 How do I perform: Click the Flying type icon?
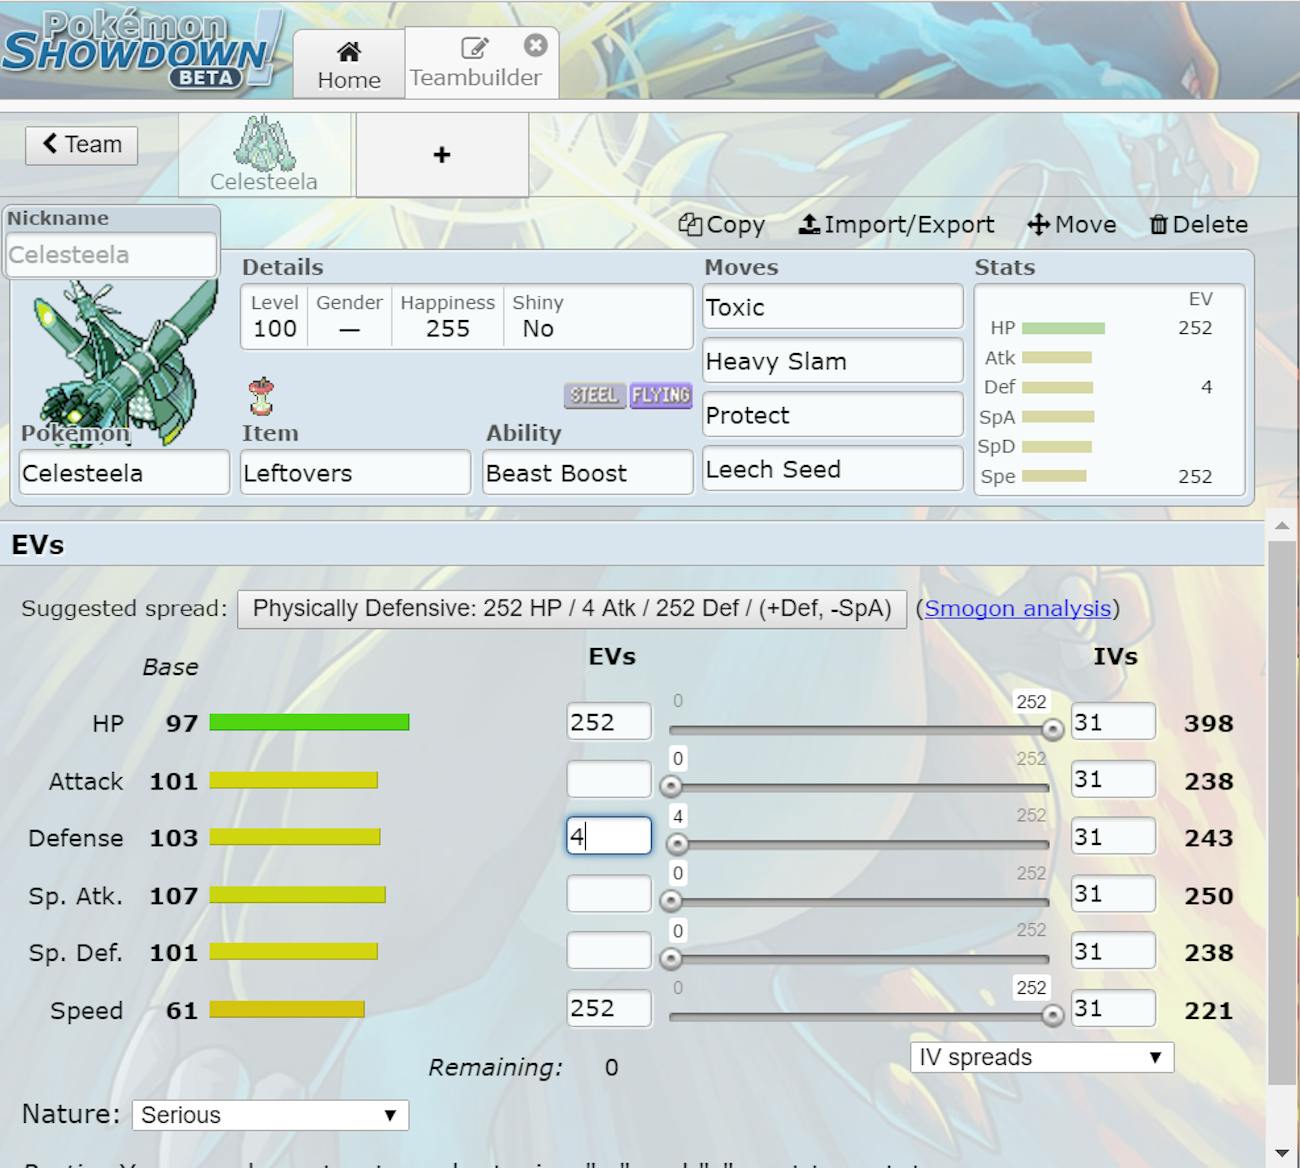660,395
